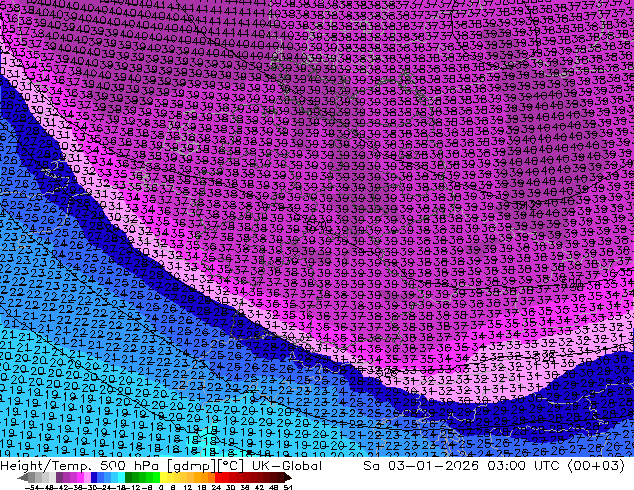Click the 'Sa 03-01-2025' date text
This screenshot has height=490, width=634.
(421, 466)
